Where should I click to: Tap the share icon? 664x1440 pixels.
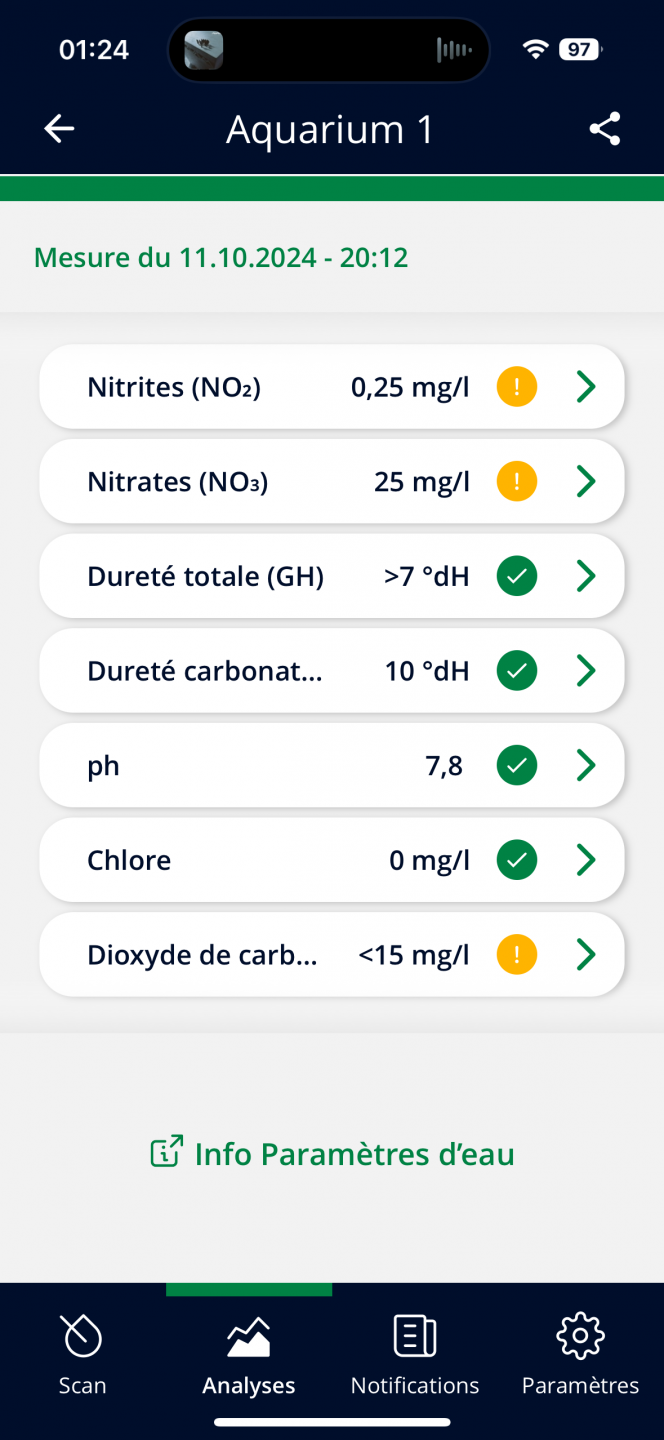point(605,129)
